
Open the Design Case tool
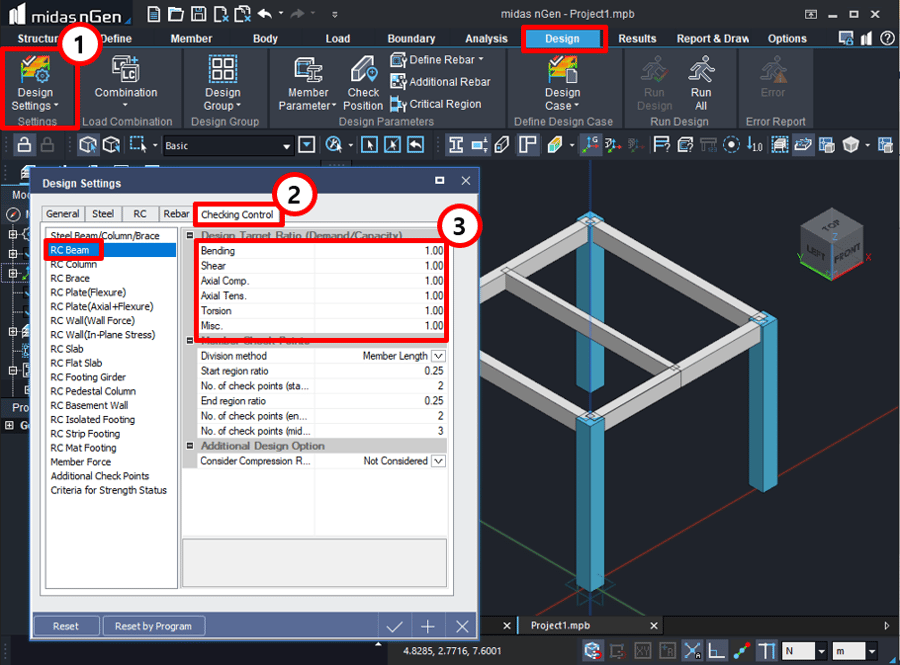562,83
